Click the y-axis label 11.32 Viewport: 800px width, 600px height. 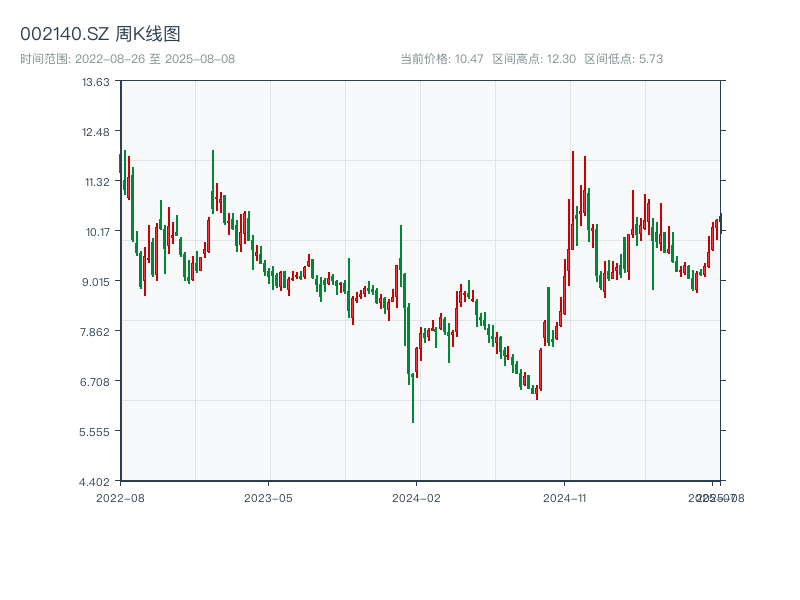(x=97, y=182)
